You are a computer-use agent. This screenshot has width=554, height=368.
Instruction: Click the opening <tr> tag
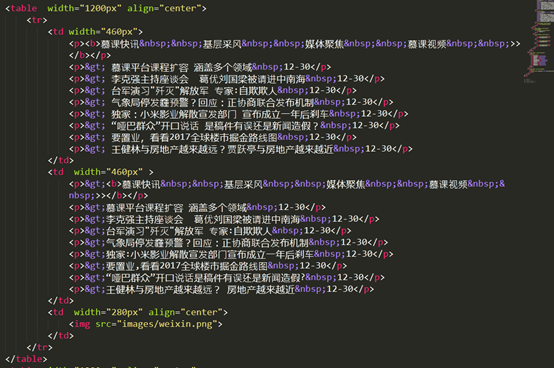[x=37, y=20]
